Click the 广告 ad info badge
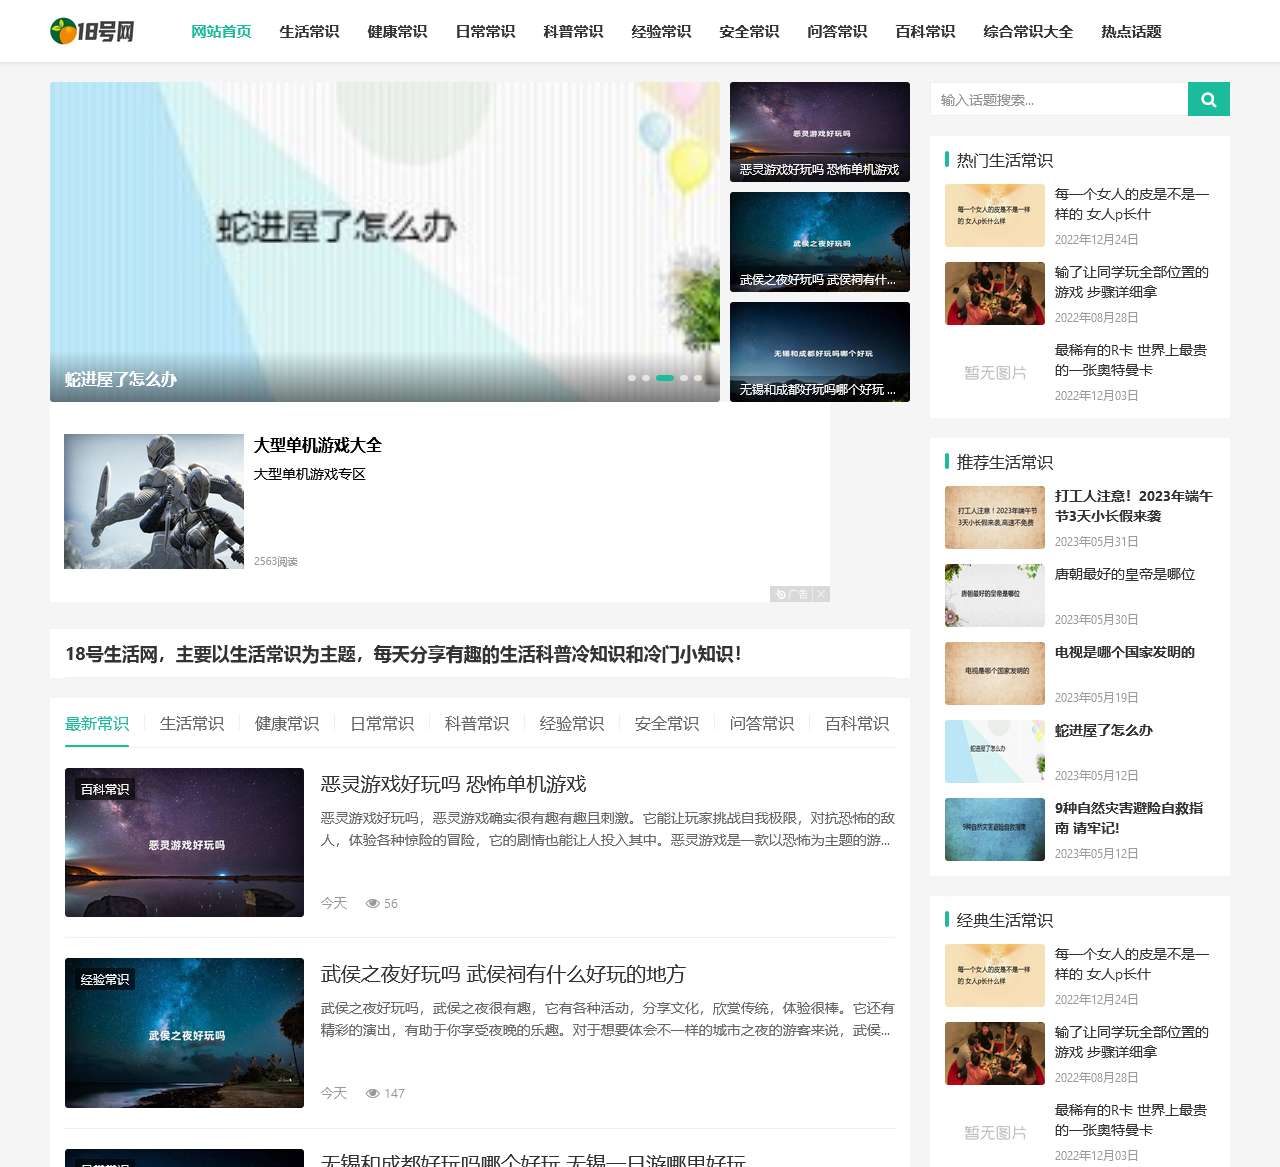Screen dimensions: 1280x1167 coord(792,594)
